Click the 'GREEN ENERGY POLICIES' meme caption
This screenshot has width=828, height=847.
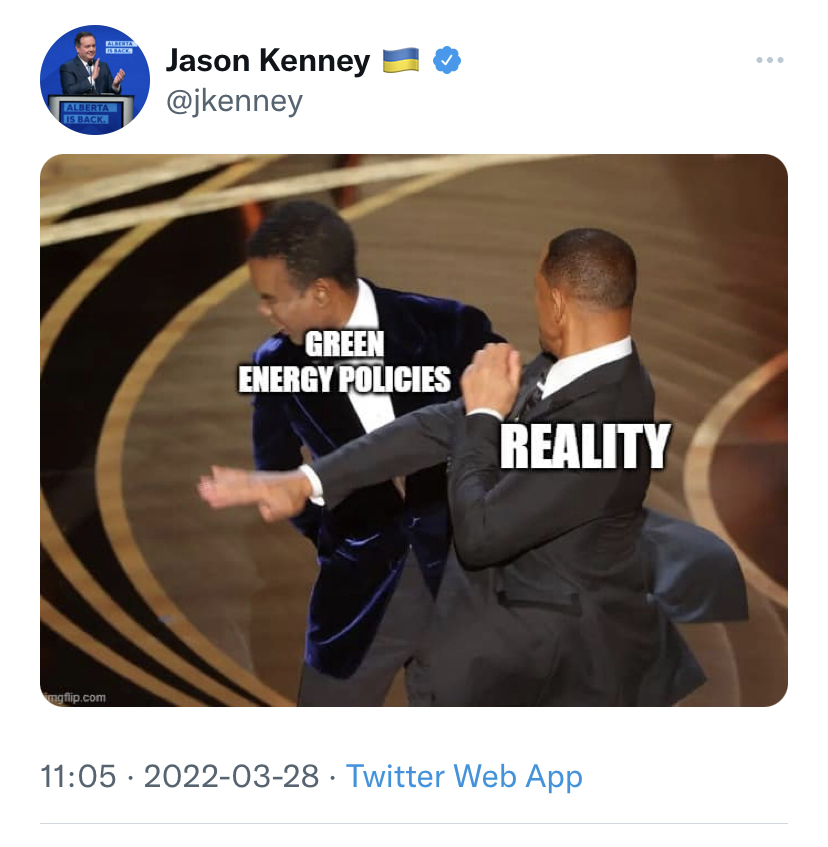pos(343,362)
